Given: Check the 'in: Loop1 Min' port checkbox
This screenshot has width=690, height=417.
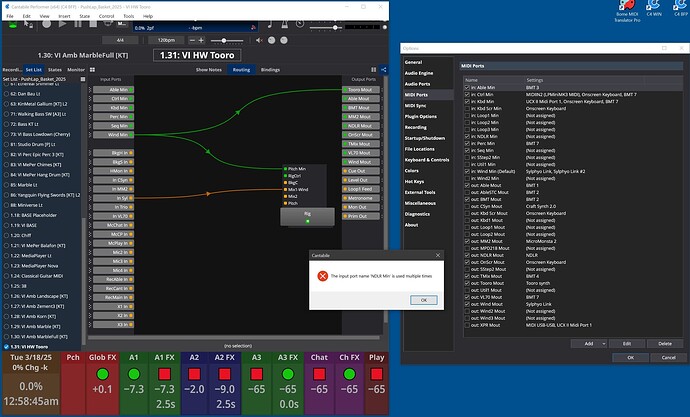Looking at the screenshot, I should (x=467, y=116).
